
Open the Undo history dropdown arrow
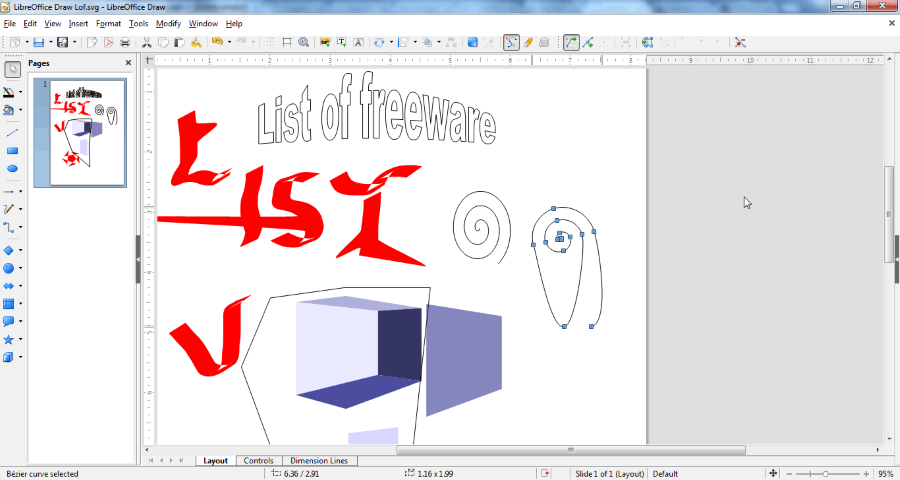tap(229, 42)
